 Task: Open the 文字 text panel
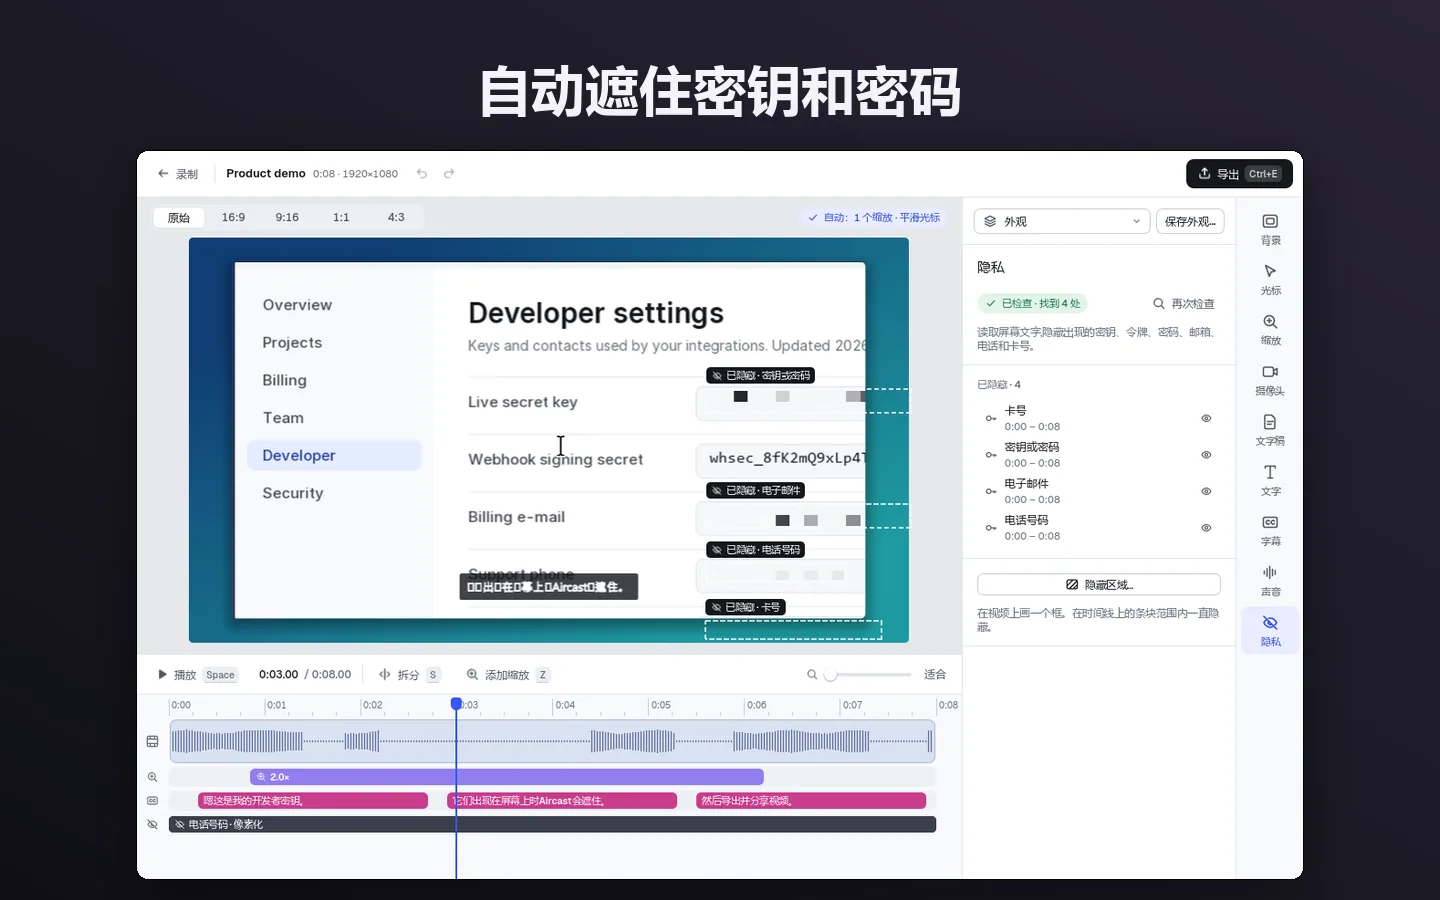pyautogui.click(x=1270, y=480)
